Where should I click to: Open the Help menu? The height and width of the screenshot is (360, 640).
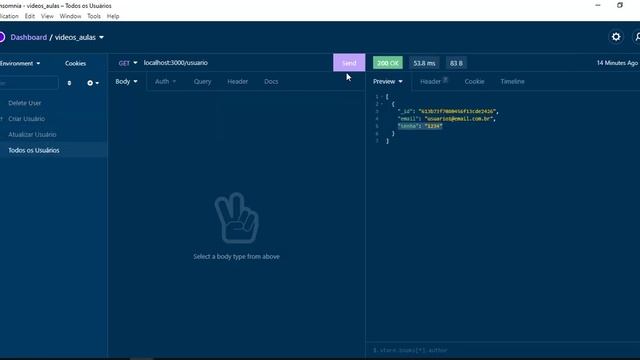pyautogui.click(x=113, y=16)
